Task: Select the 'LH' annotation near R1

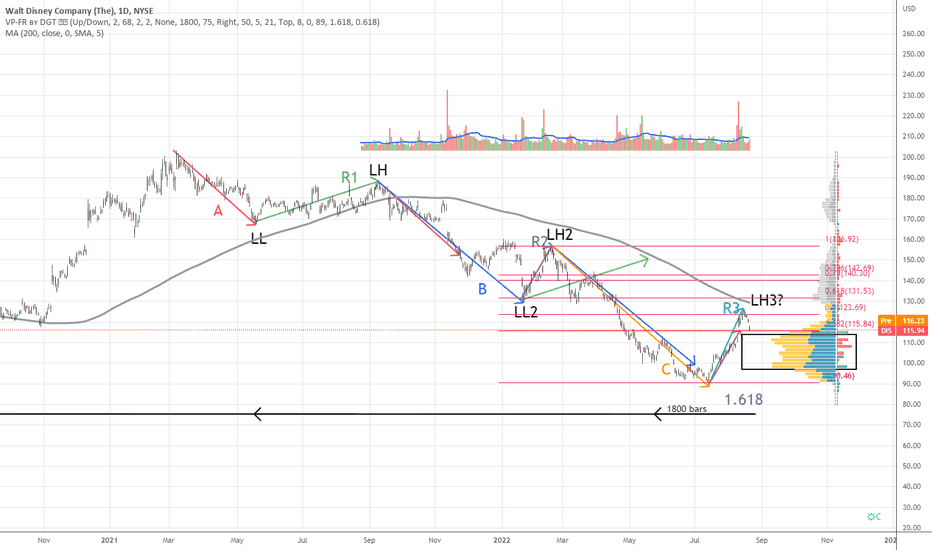Action: 378,170
